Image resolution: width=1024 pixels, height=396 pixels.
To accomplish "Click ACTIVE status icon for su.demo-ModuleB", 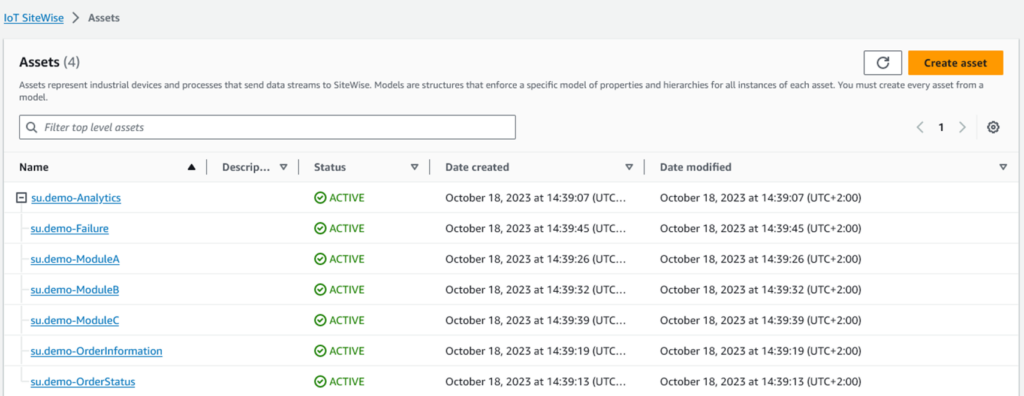I will pos(320,289).
